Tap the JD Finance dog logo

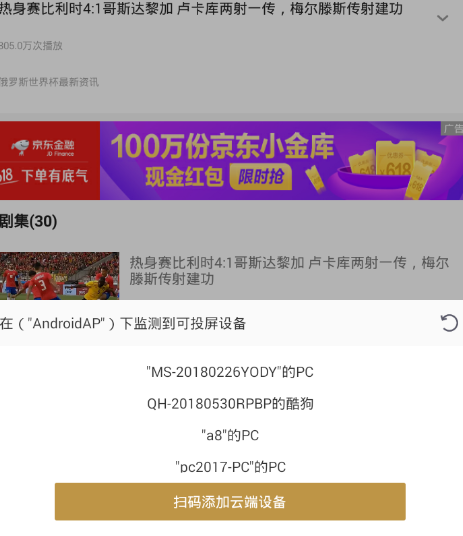20,147
